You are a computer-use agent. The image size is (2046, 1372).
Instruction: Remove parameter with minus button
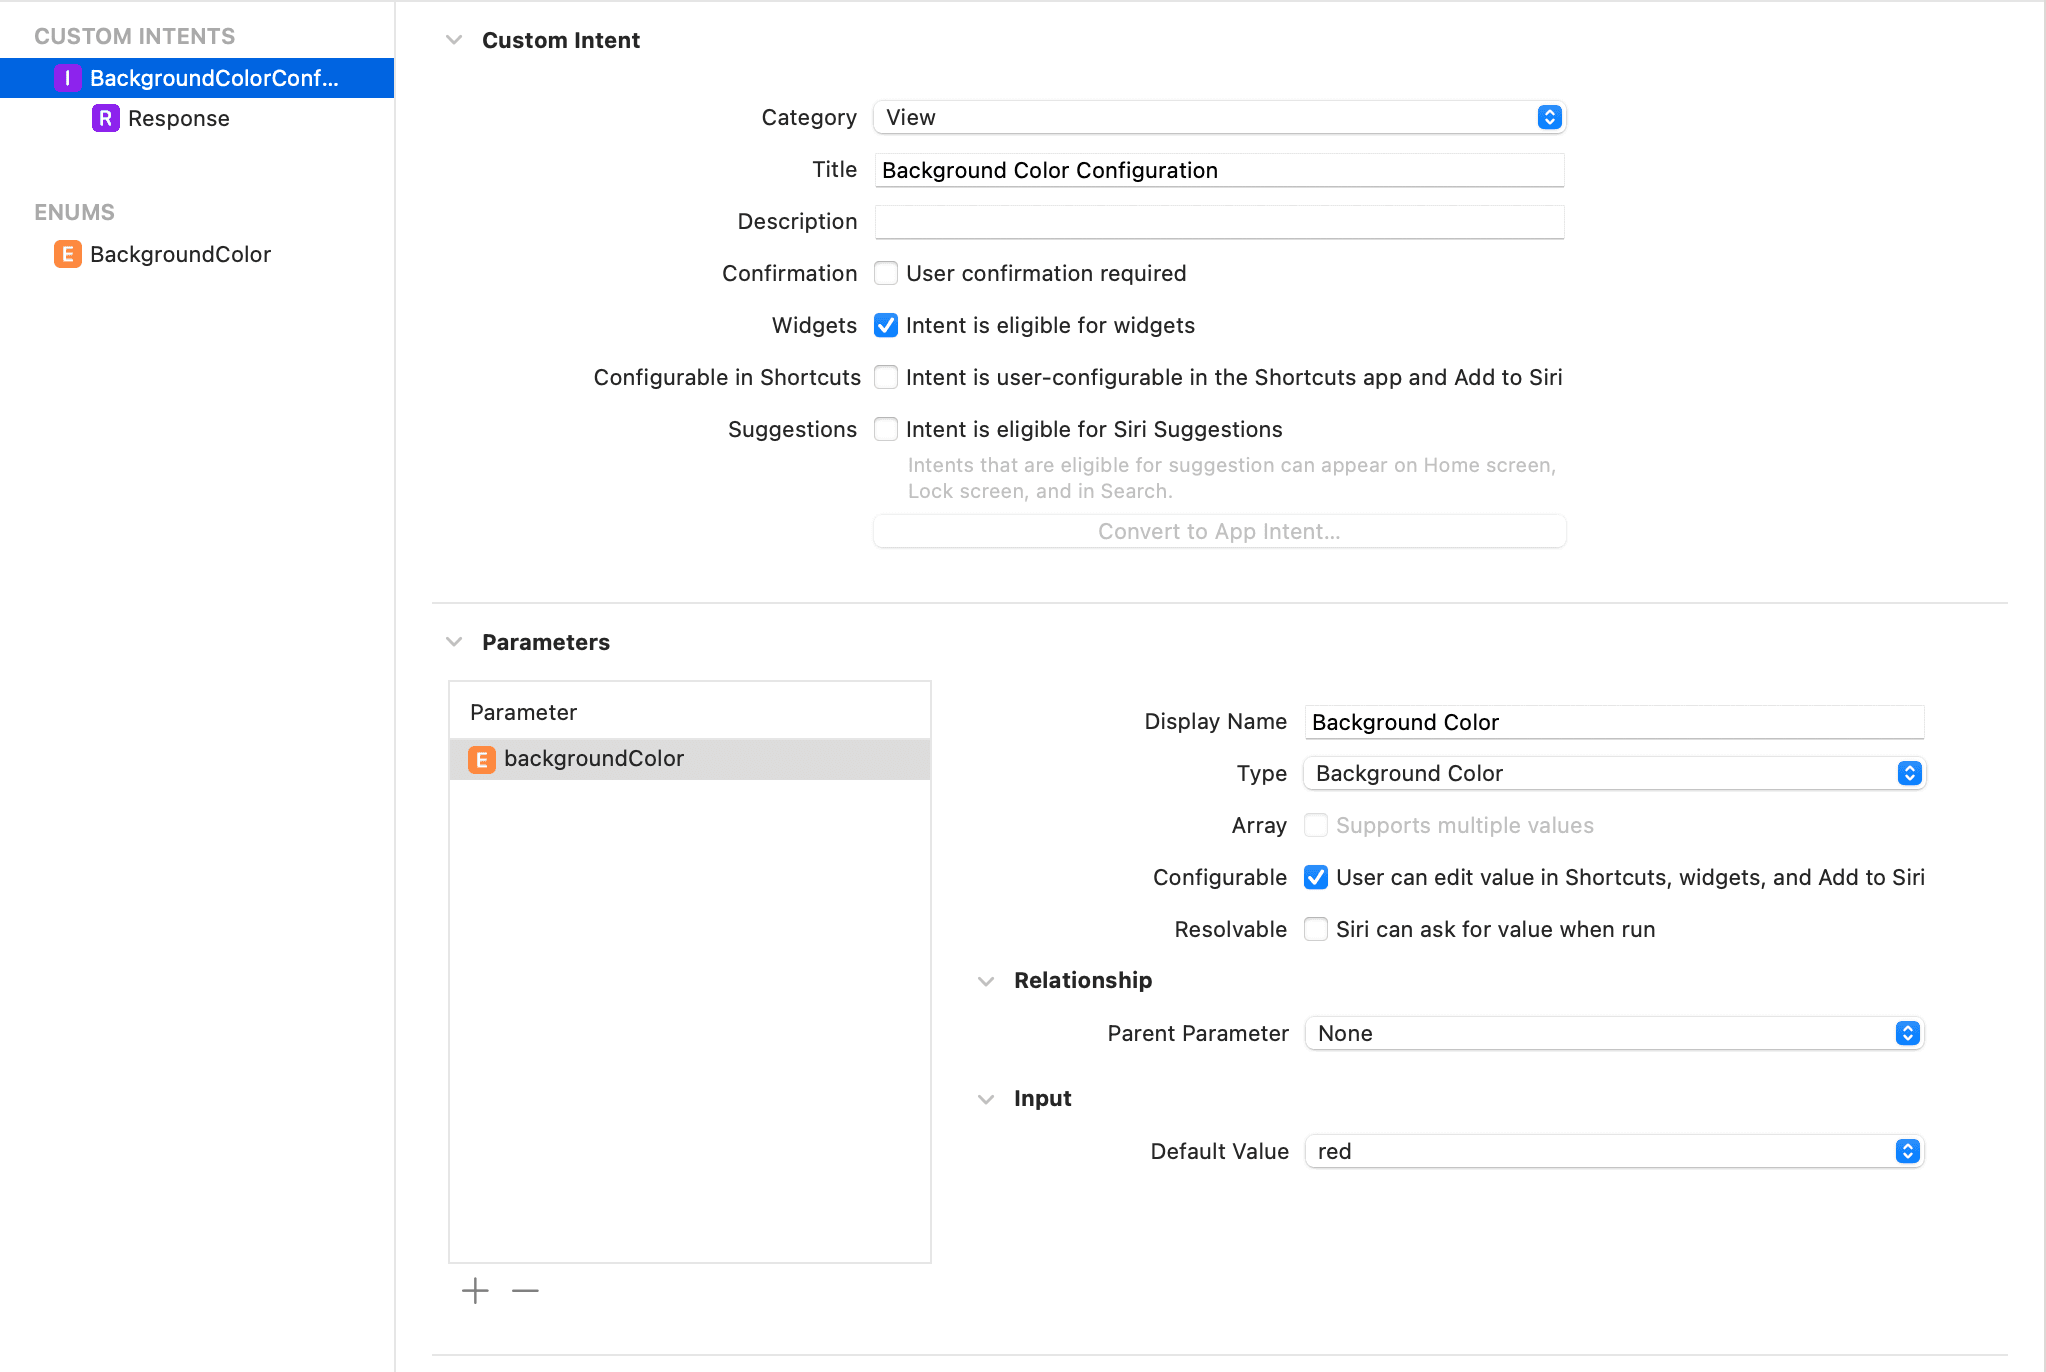click(x=525, y=1291)
